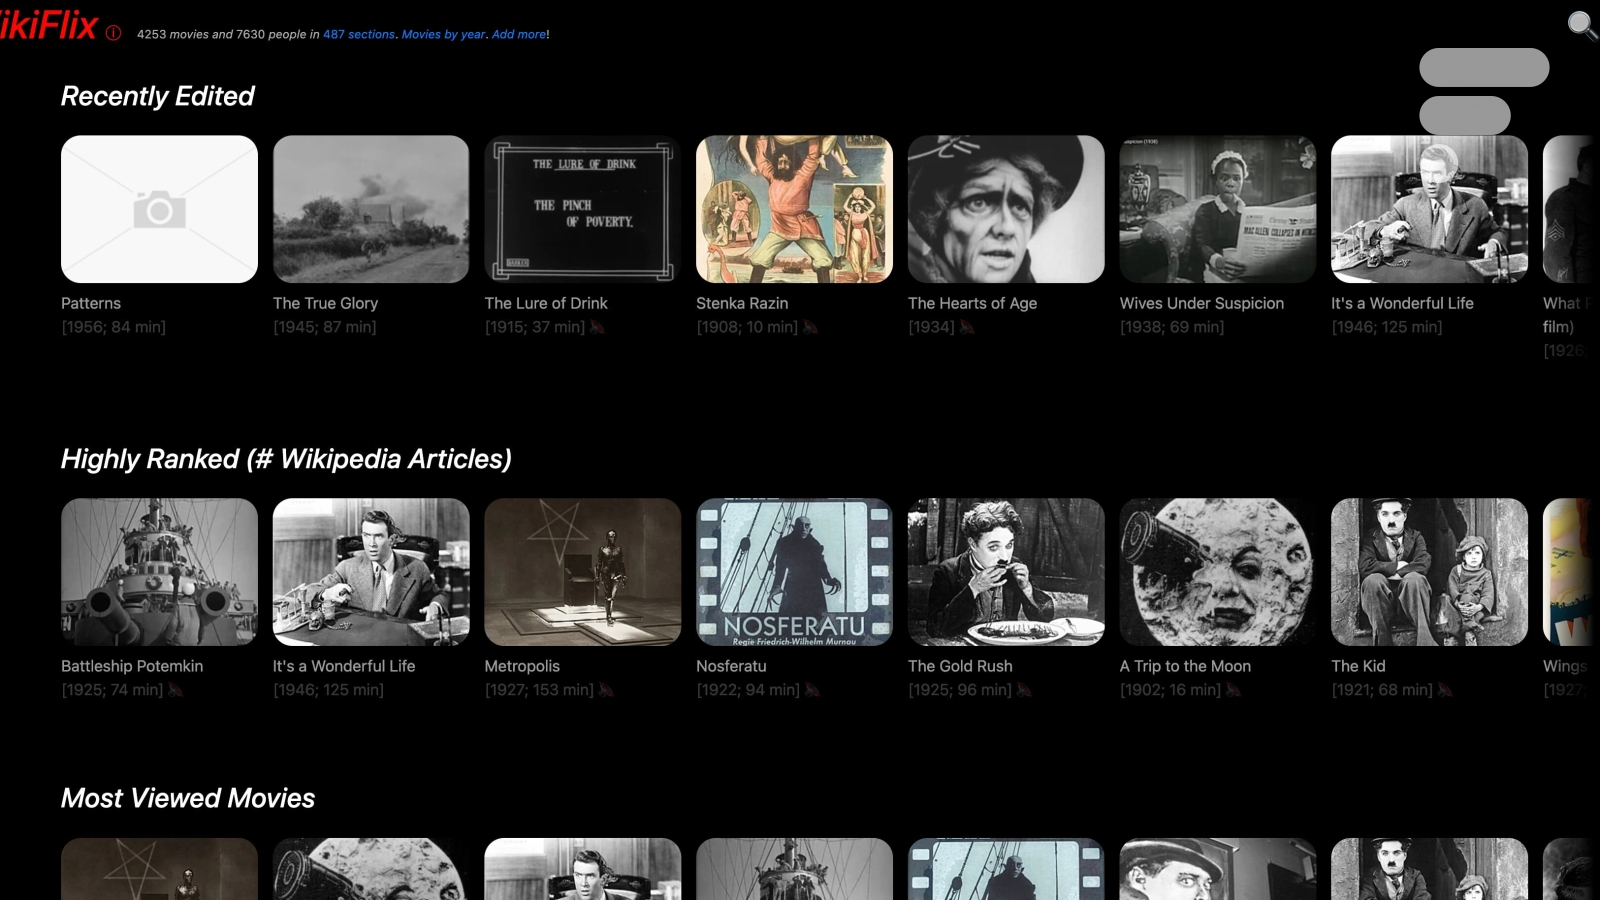This screenshot has width=1600, height=900.
Task: Click the icon beside A Trip to the Moon runtime
Action: click(1233, 690)
